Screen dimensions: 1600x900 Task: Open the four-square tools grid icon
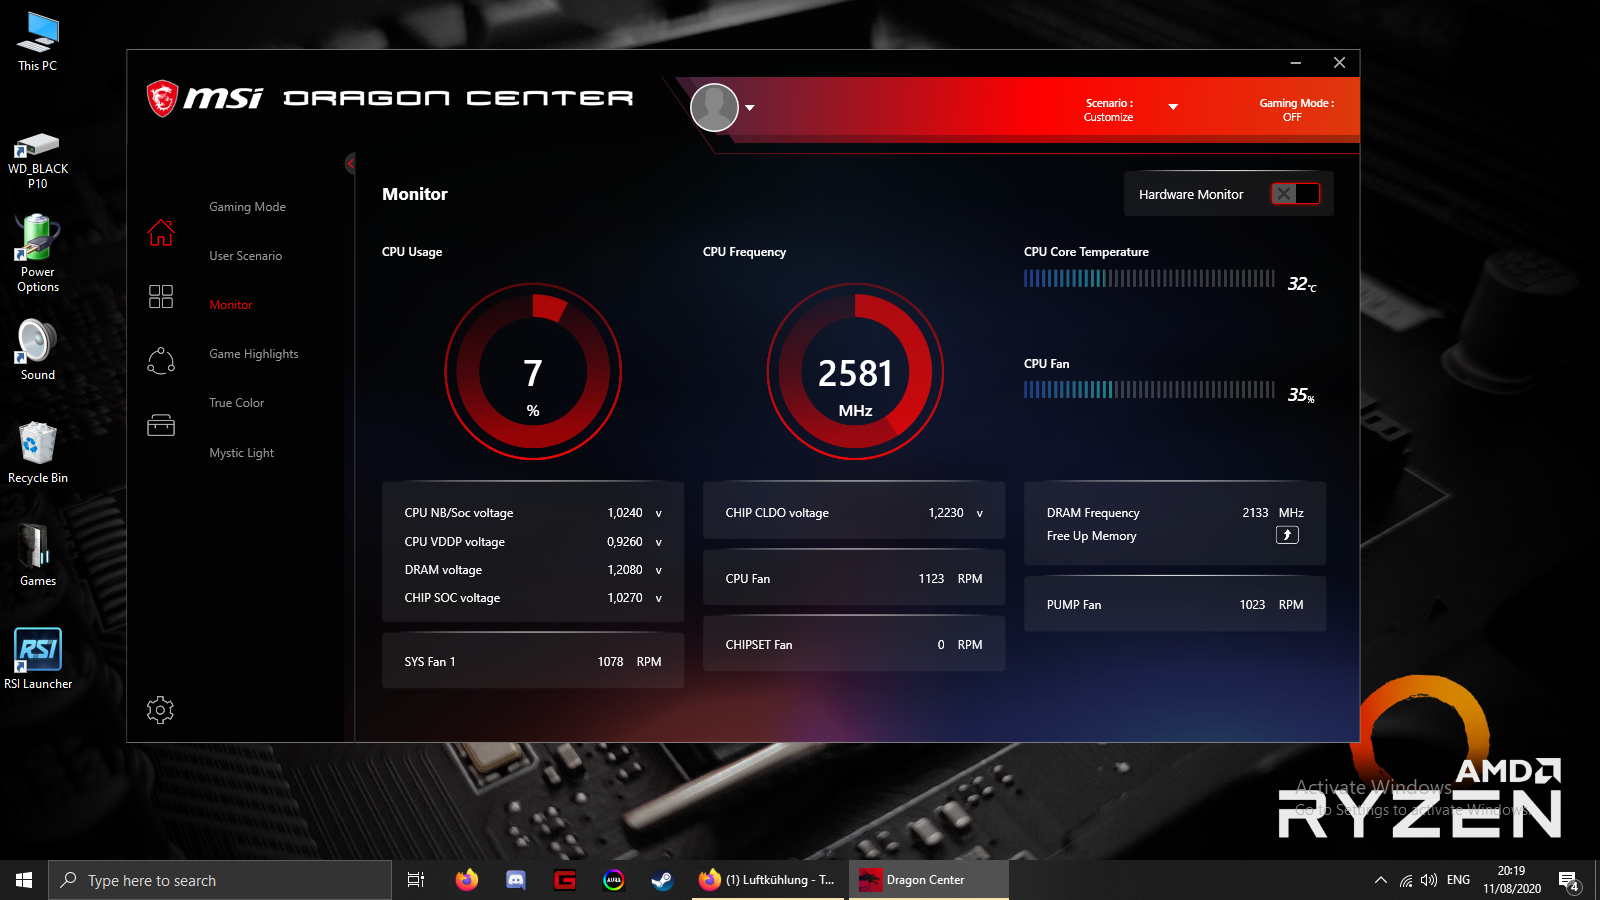click(x=161, y=296)
